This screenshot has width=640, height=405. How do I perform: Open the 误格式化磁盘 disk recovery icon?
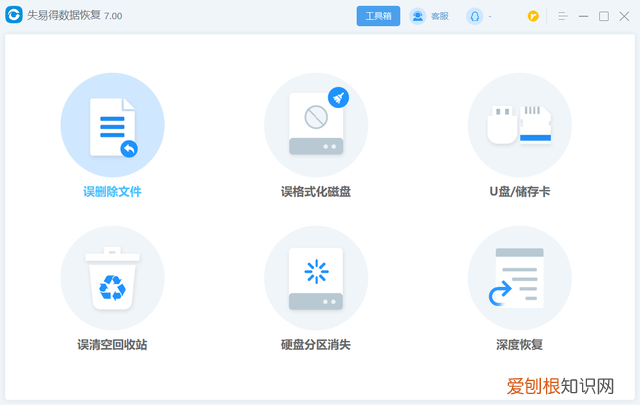[x=316, y=125]
